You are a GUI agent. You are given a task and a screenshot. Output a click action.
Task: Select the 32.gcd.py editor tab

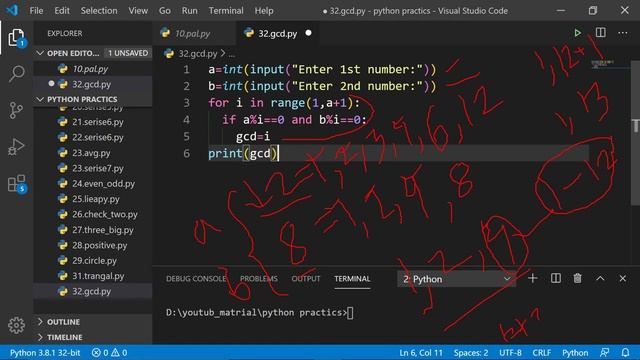(x=278, y=33)
